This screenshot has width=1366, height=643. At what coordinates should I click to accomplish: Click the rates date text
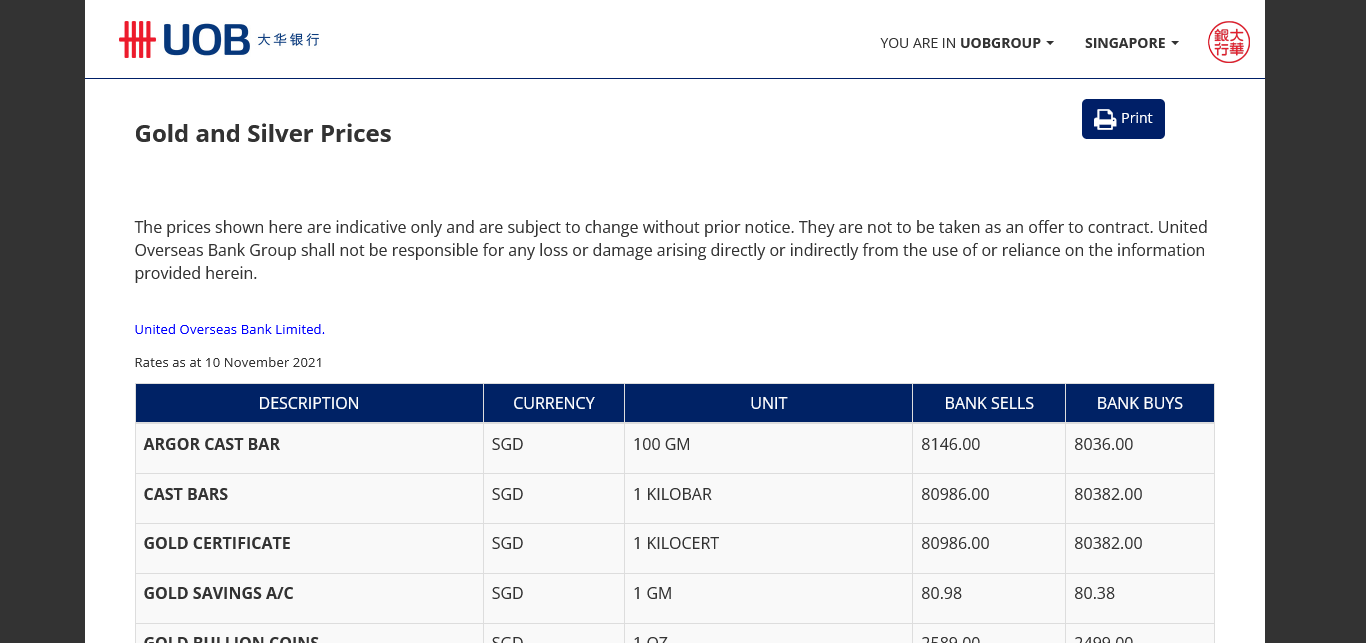coord(229,362)
